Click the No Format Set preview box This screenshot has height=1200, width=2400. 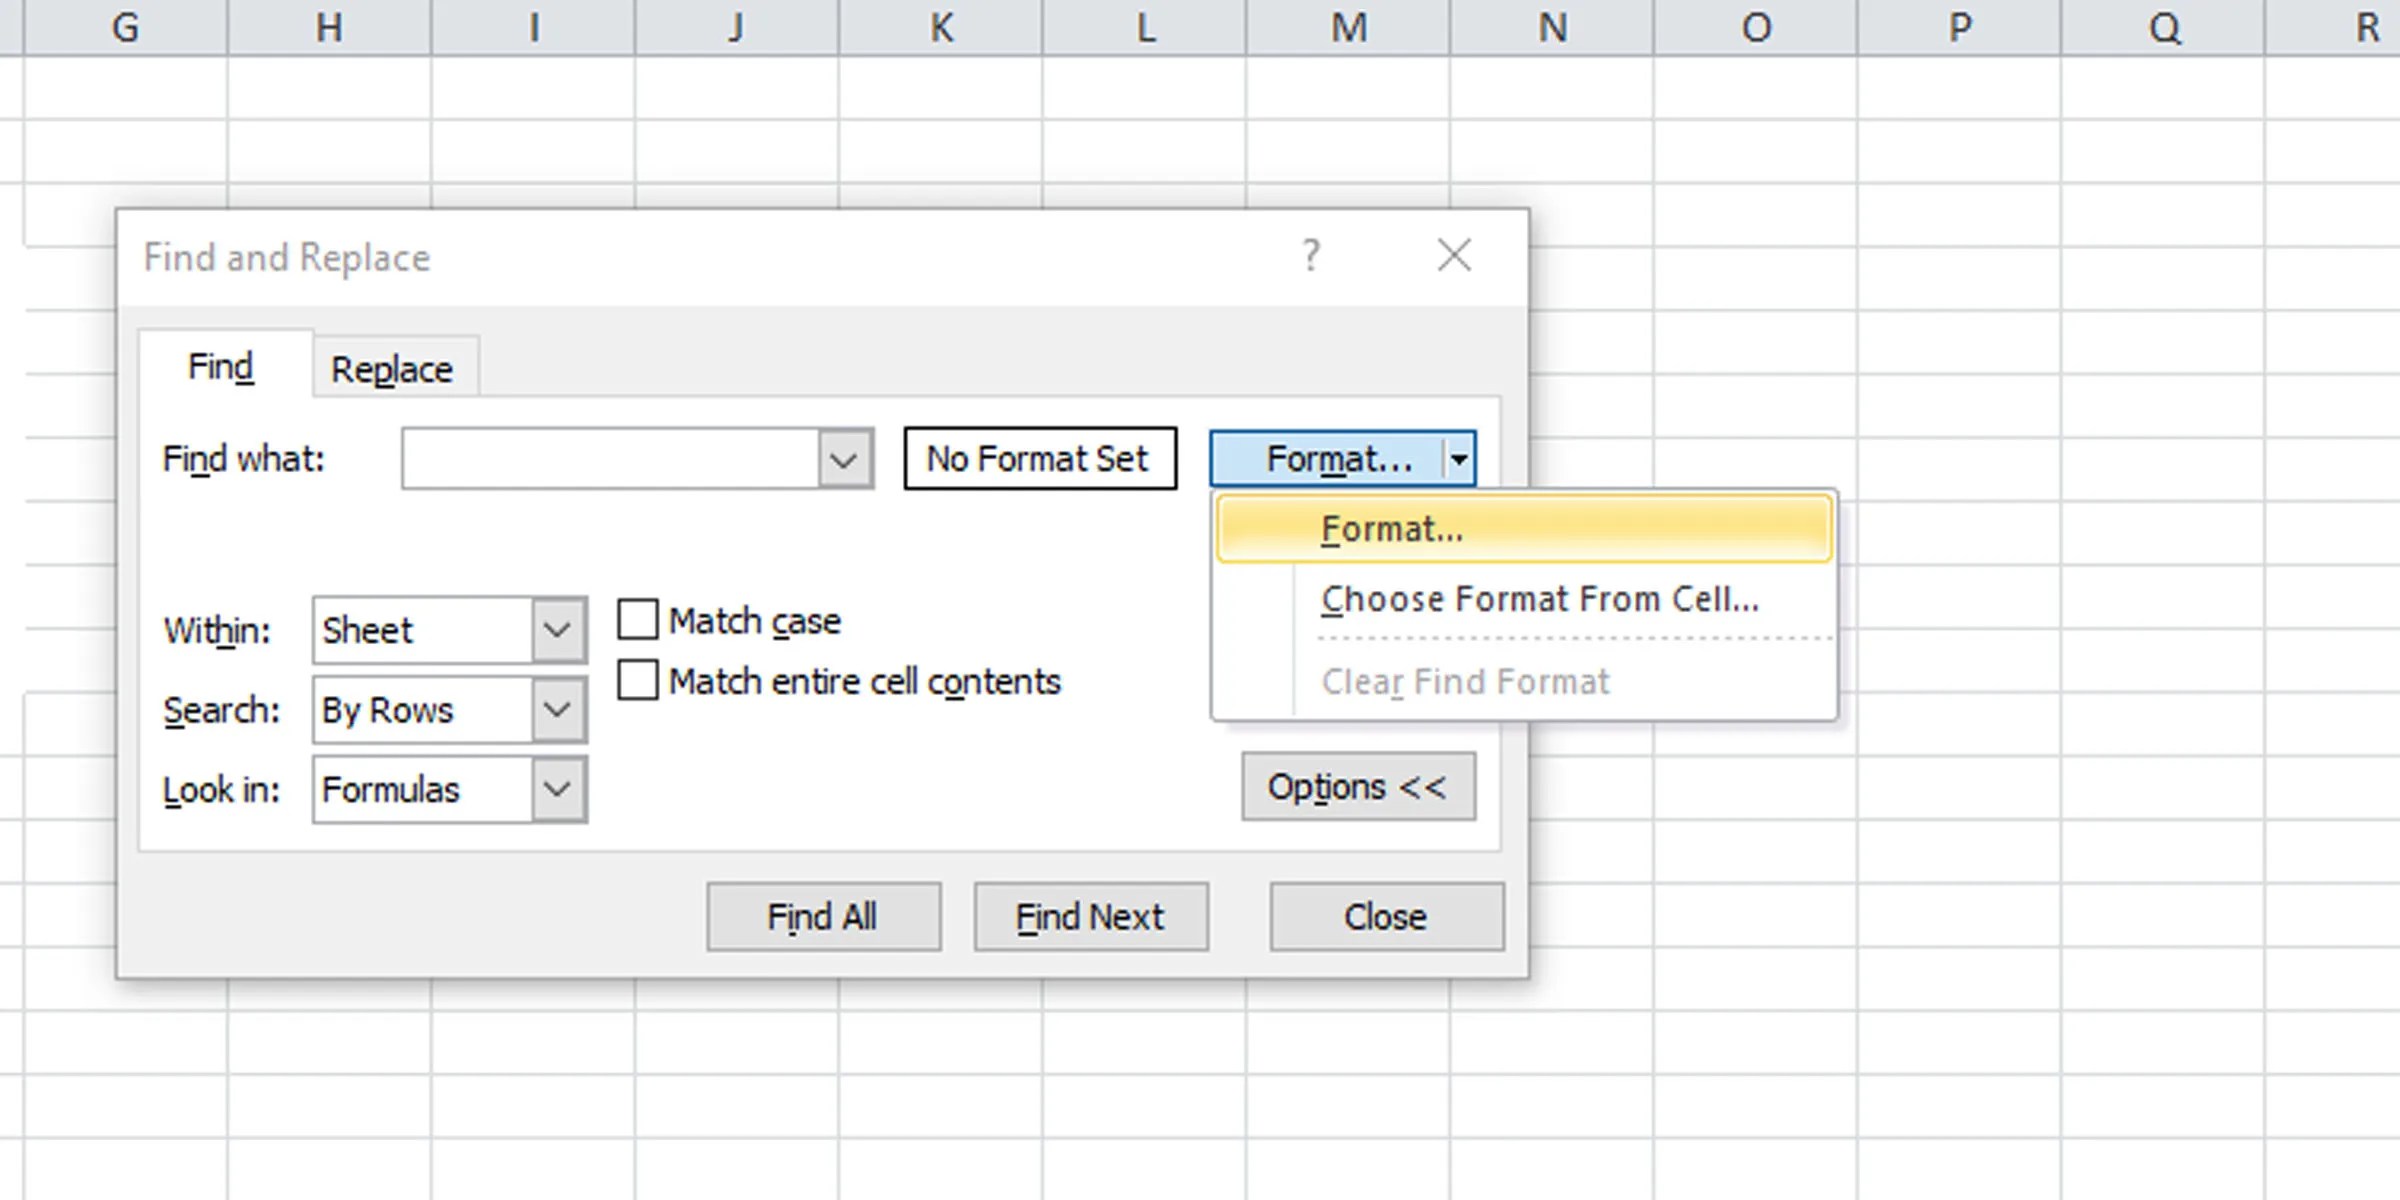tap(1040, 458)
